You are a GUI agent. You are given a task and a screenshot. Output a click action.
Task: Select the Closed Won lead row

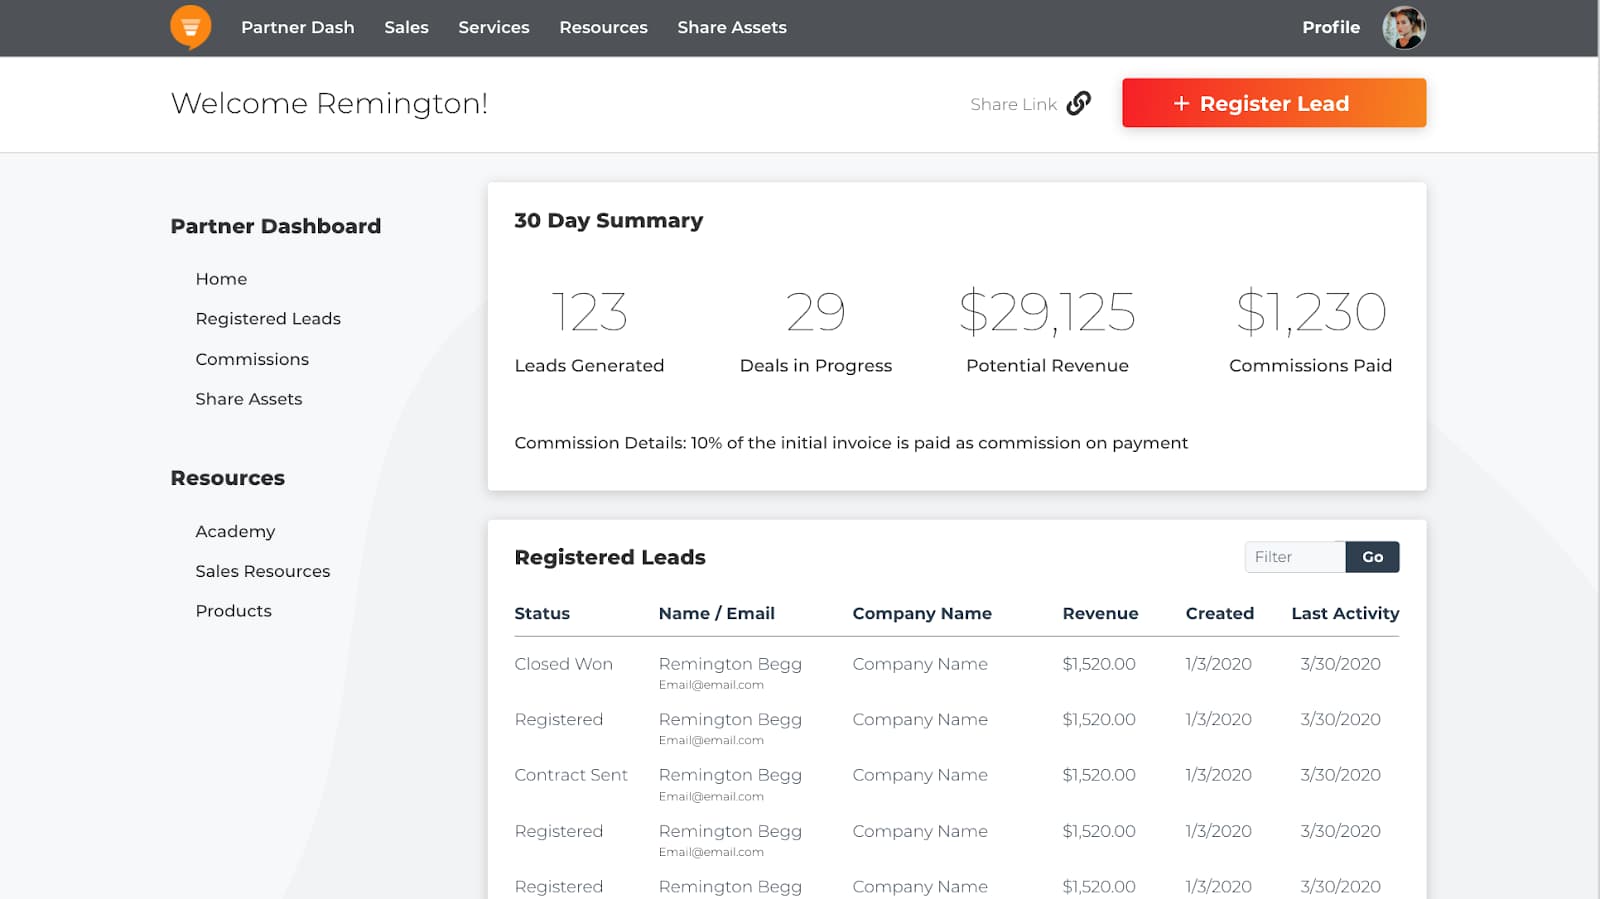[563, 664]
